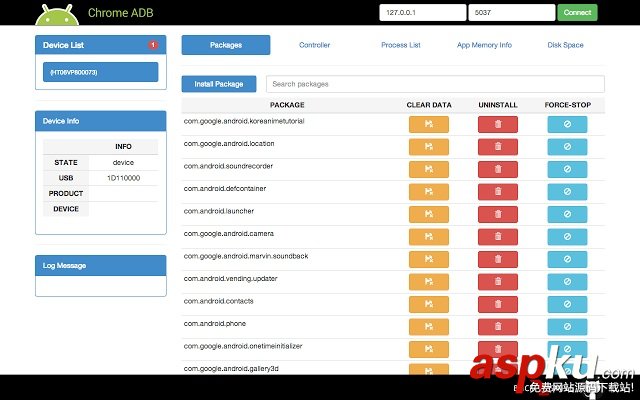The height and width of the screenshot is (400, 640).
Task: Open the Disk Space tab
Action: point(565,45)
